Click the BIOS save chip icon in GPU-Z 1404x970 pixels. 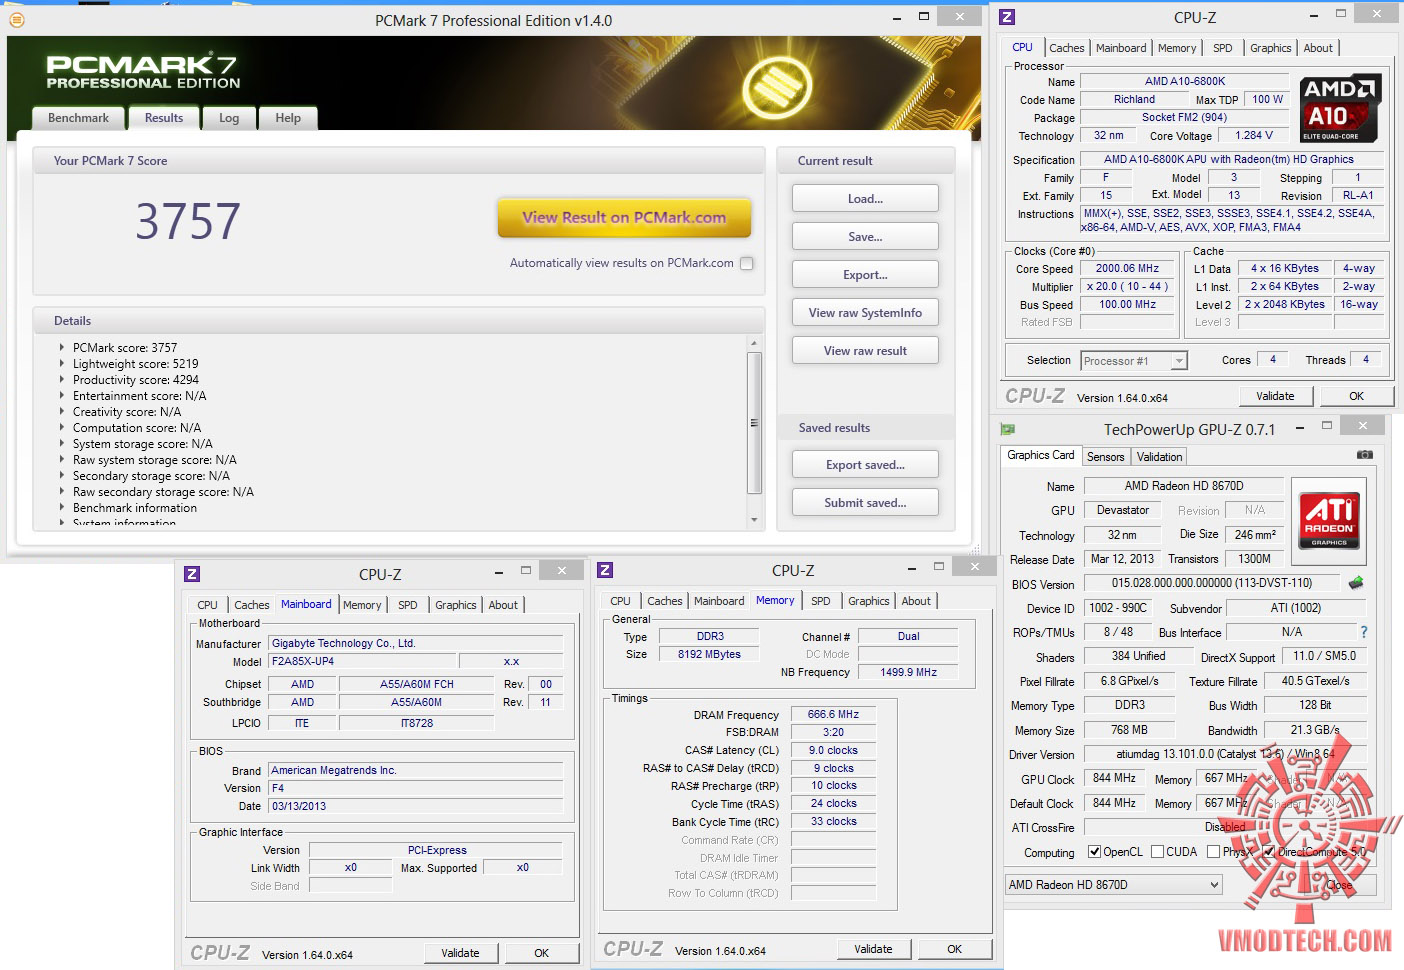(x=1355, y=583)
